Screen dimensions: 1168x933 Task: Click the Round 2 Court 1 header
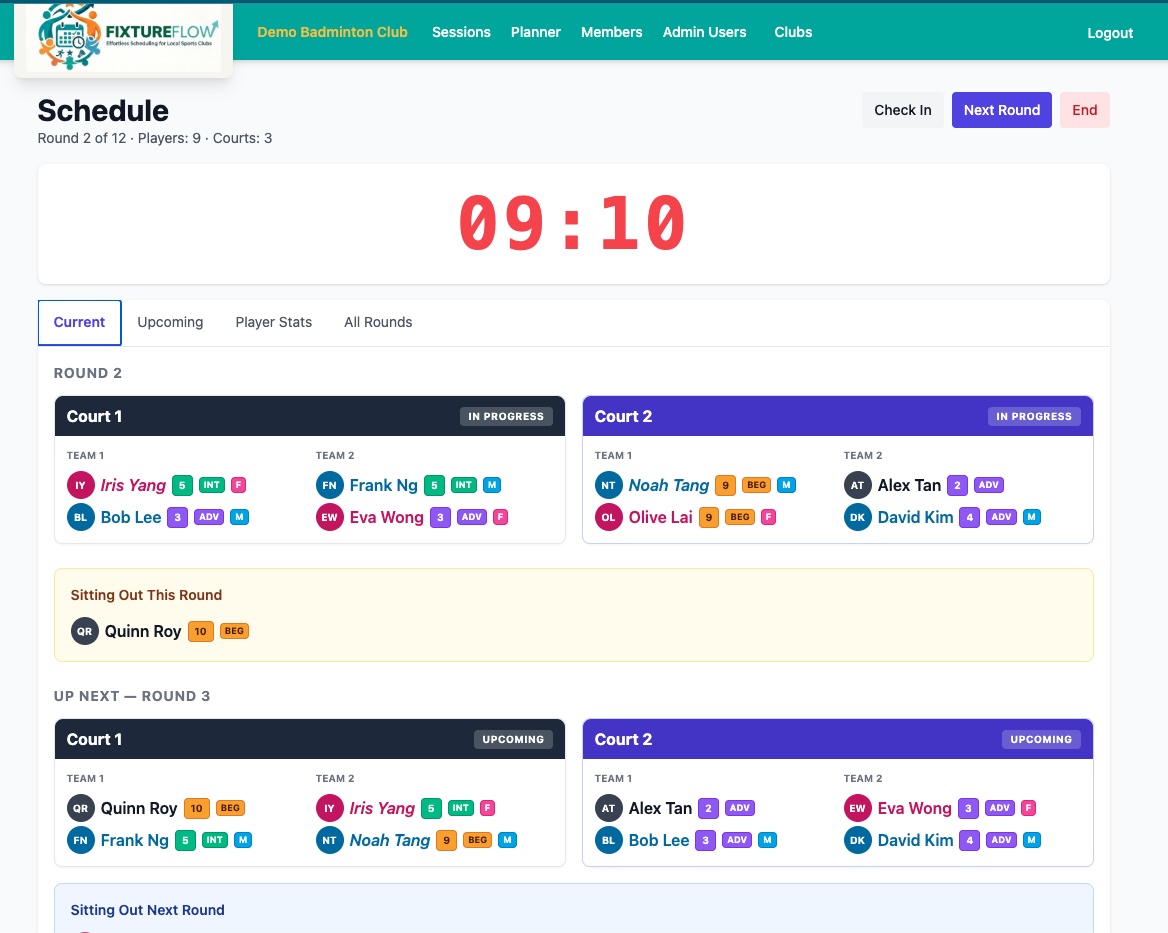310,416
